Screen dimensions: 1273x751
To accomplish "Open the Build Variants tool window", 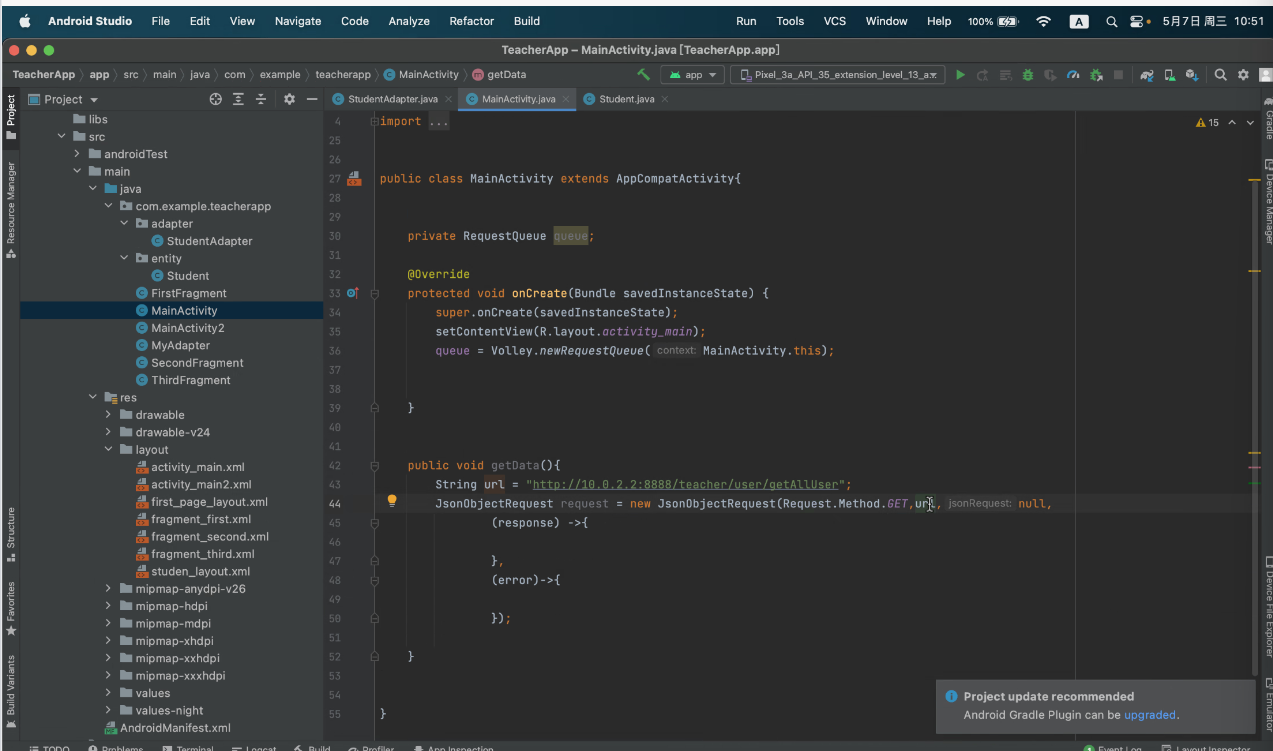I will tap(11, 690).
